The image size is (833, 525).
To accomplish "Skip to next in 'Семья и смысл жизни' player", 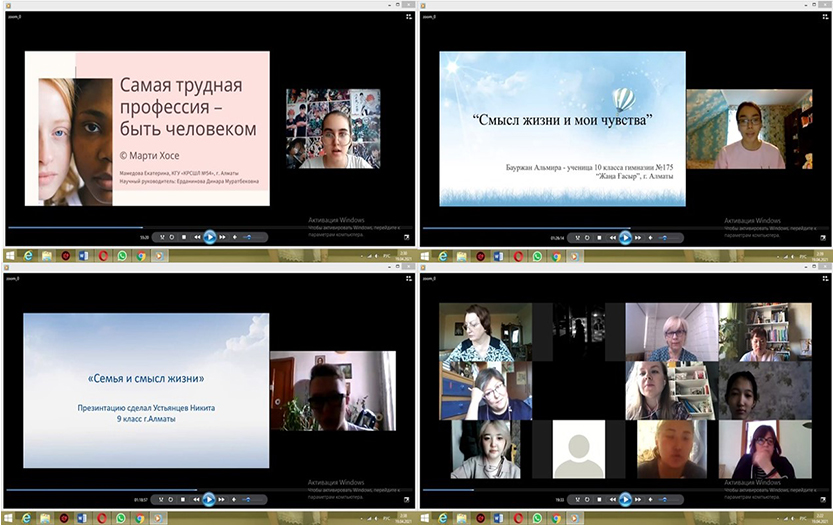I will pyautogui.click(x=222, y=498).
